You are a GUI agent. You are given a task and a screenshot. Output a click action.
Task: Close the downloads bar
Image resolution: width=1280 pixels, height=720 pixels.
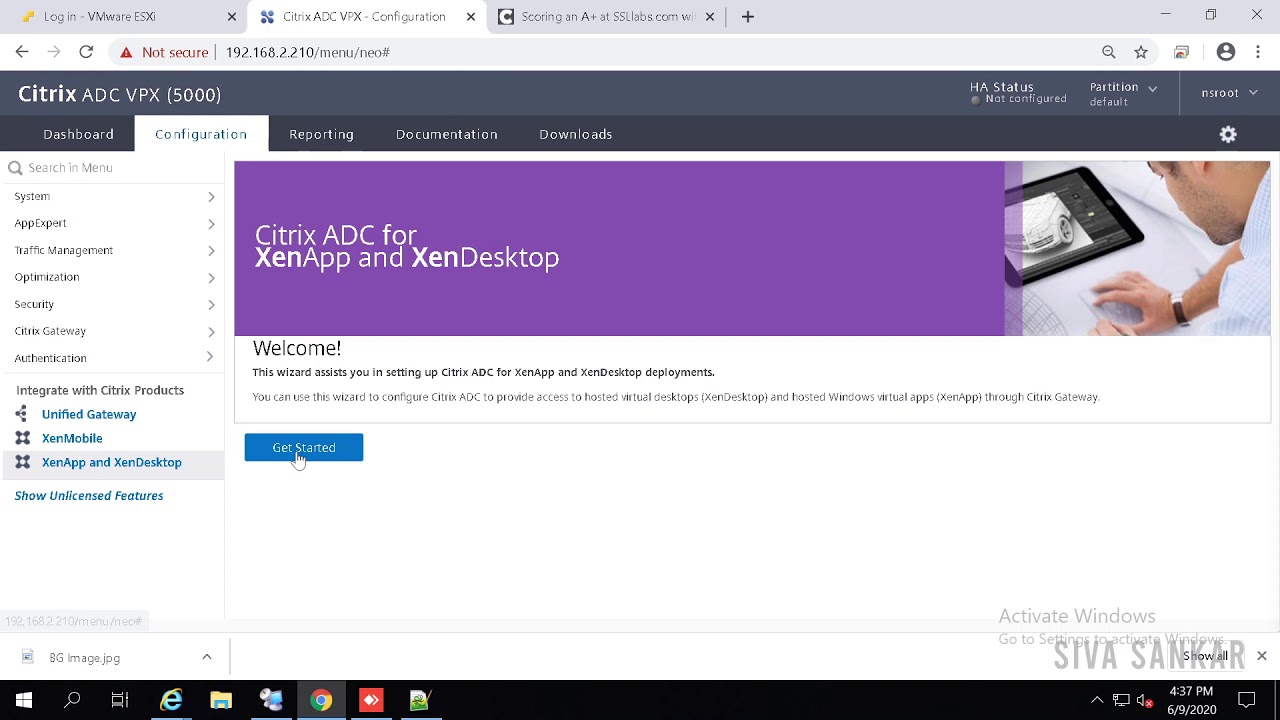tap(1262, 656)
